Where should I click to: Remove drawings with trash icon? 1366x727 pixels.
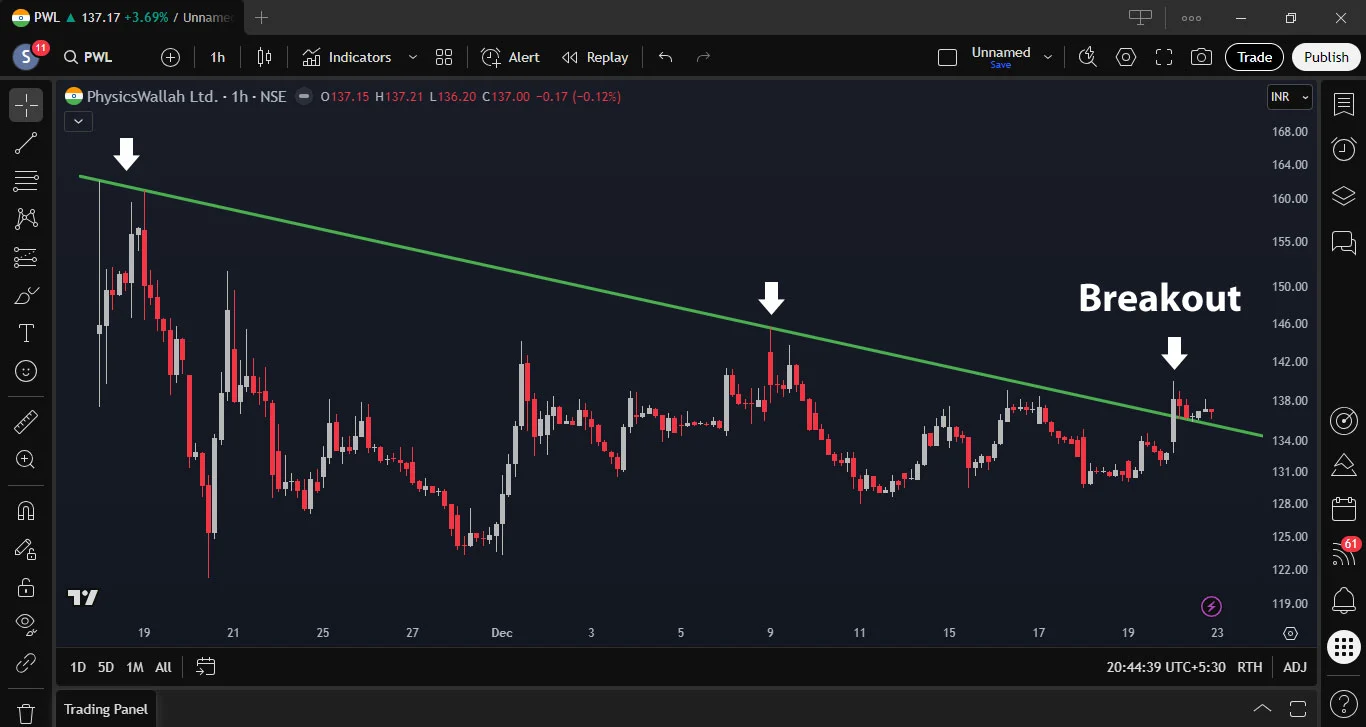(26, 713)
